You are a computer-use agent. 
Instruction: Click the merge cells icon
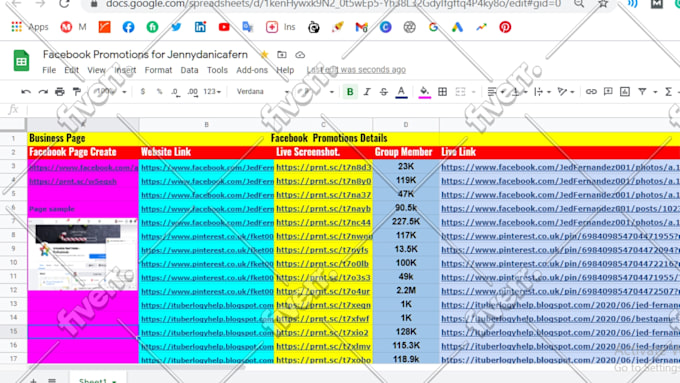[x=461, y=92]
